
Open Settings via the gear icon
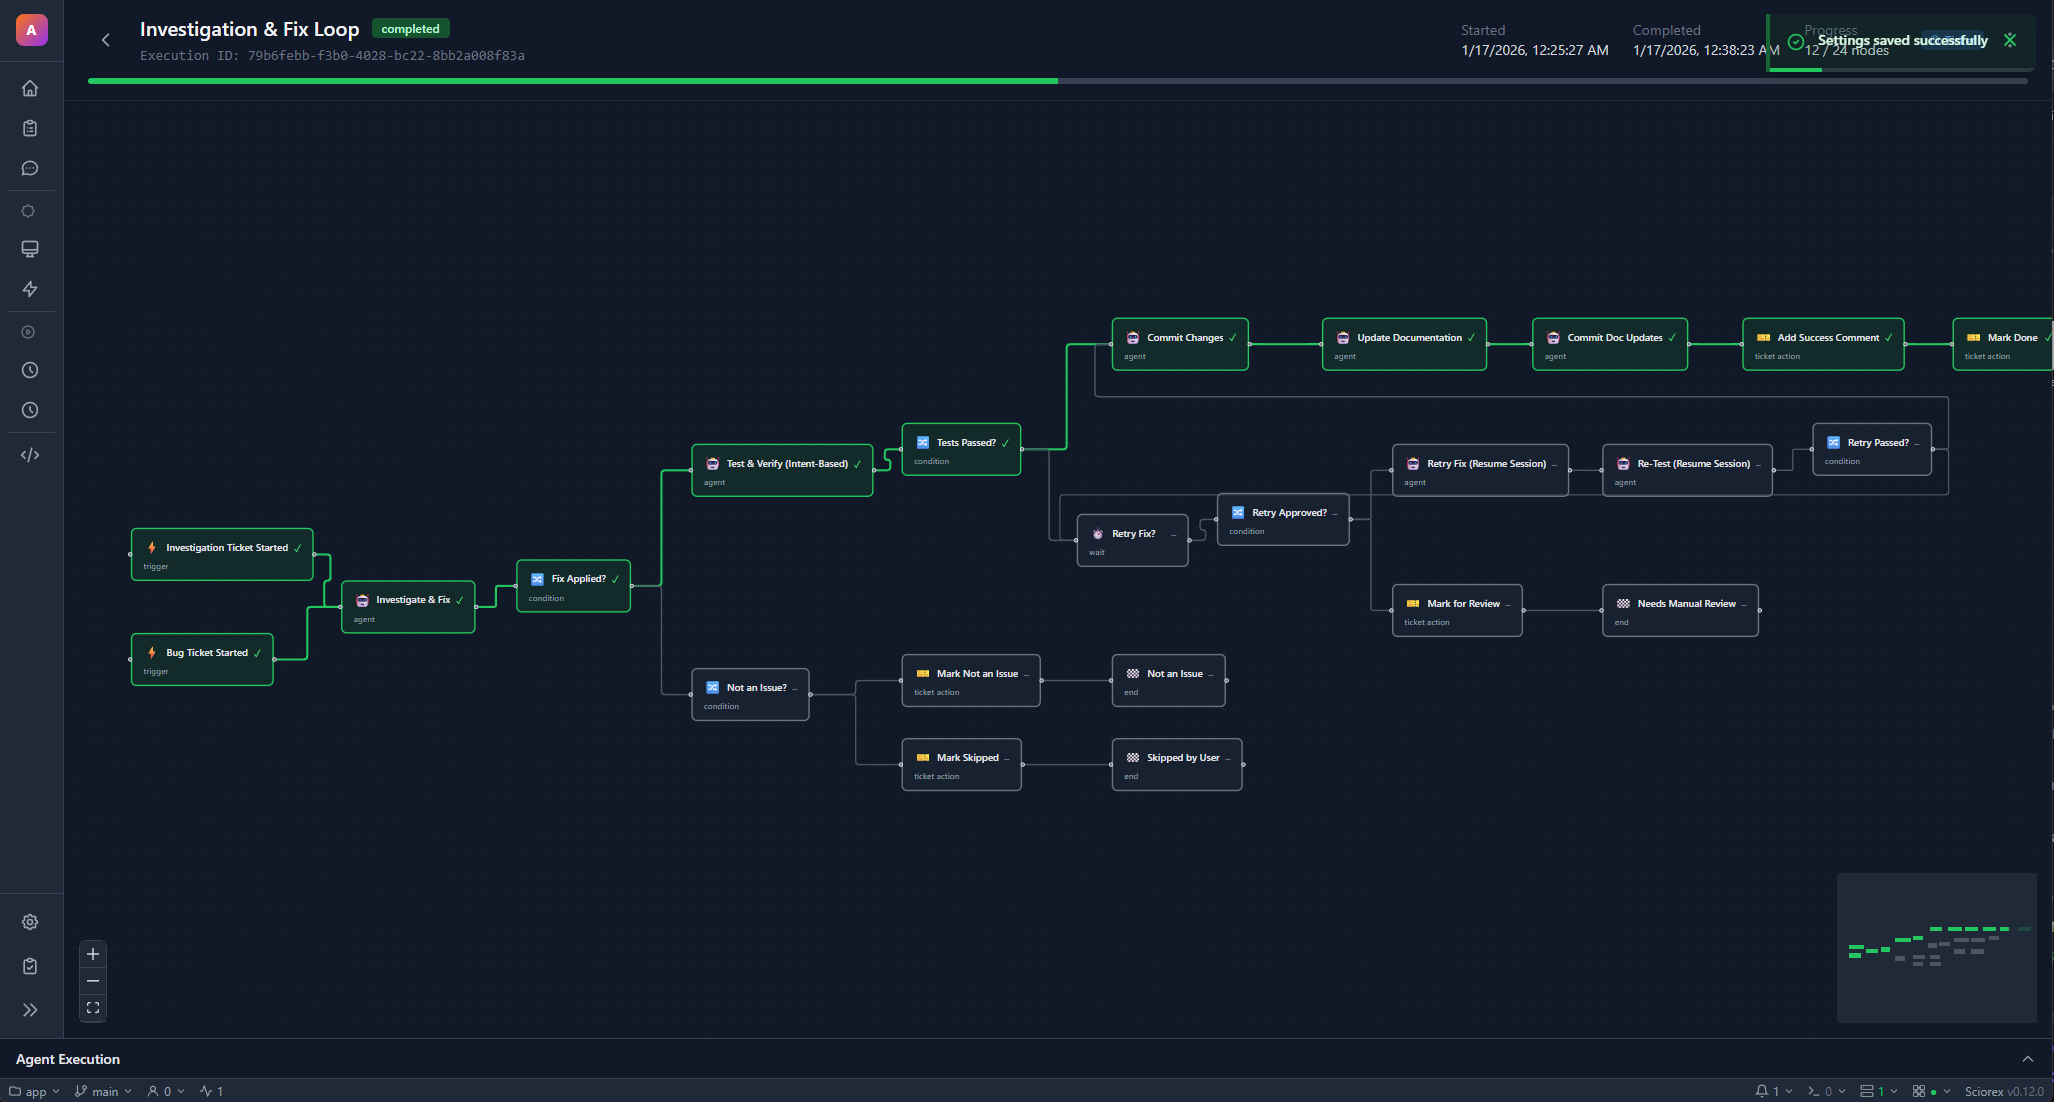tap(30, 922)
